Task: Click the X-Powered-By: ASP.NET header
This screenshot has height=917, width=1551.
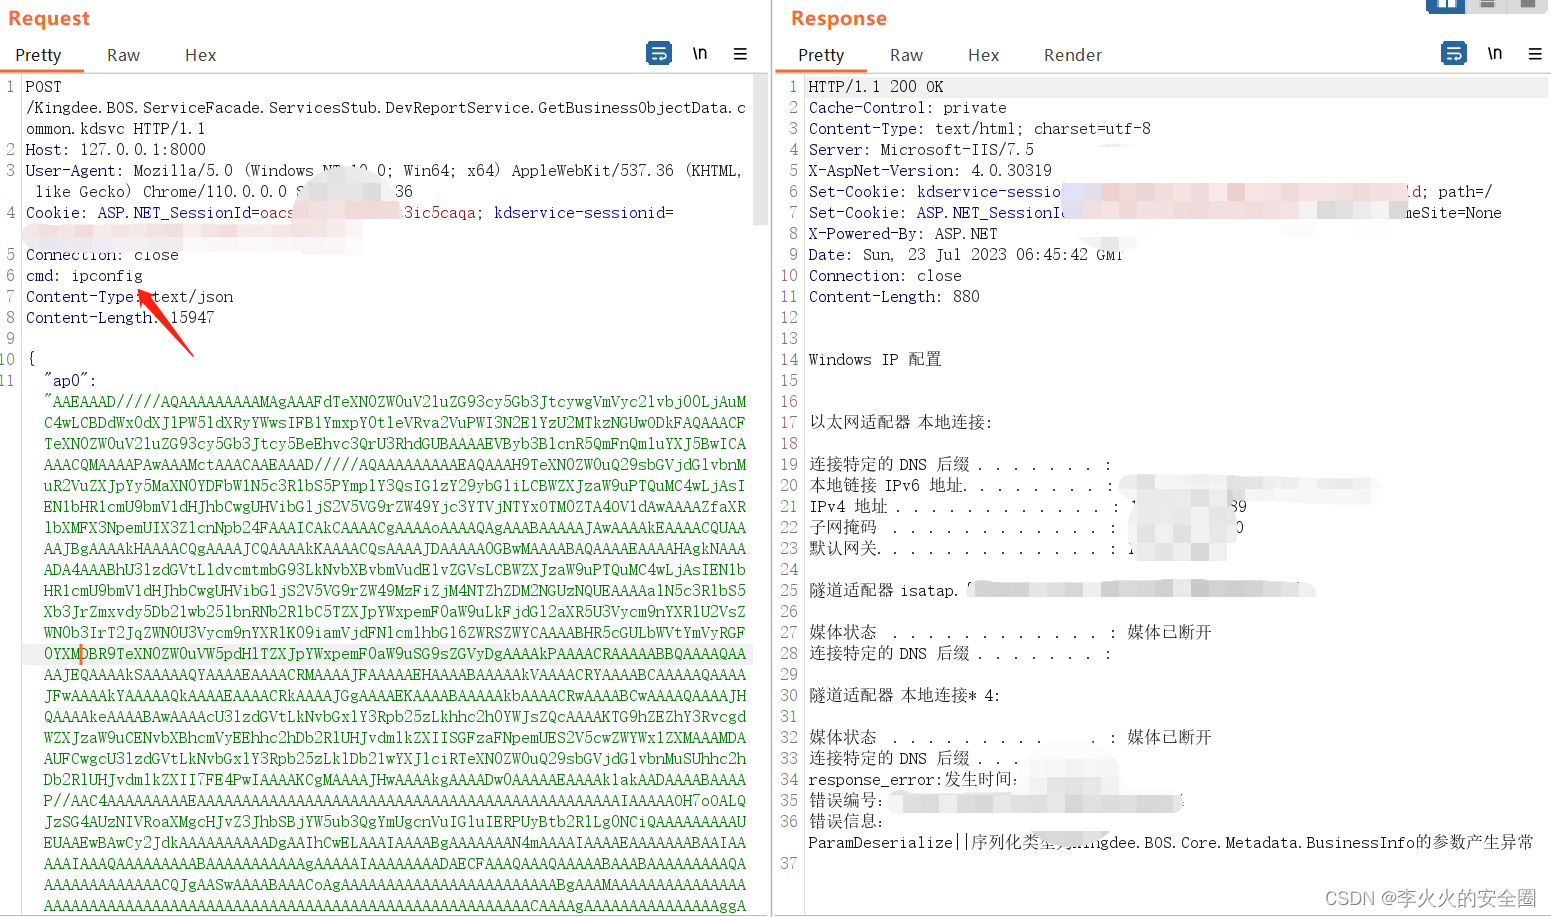Action: (x=903, y=234)
